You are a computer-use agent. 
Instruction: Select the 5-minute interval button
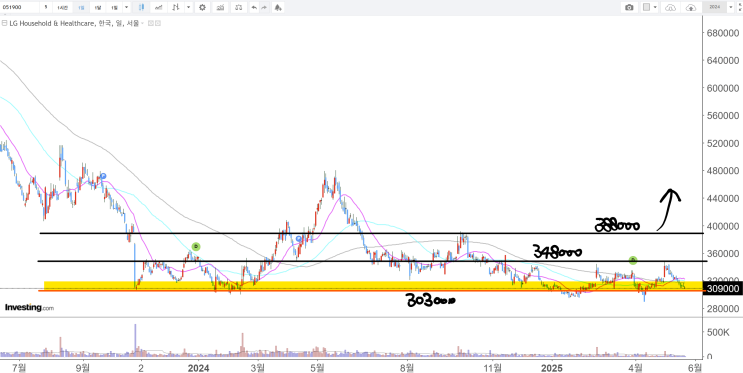(x=46, y=7)
